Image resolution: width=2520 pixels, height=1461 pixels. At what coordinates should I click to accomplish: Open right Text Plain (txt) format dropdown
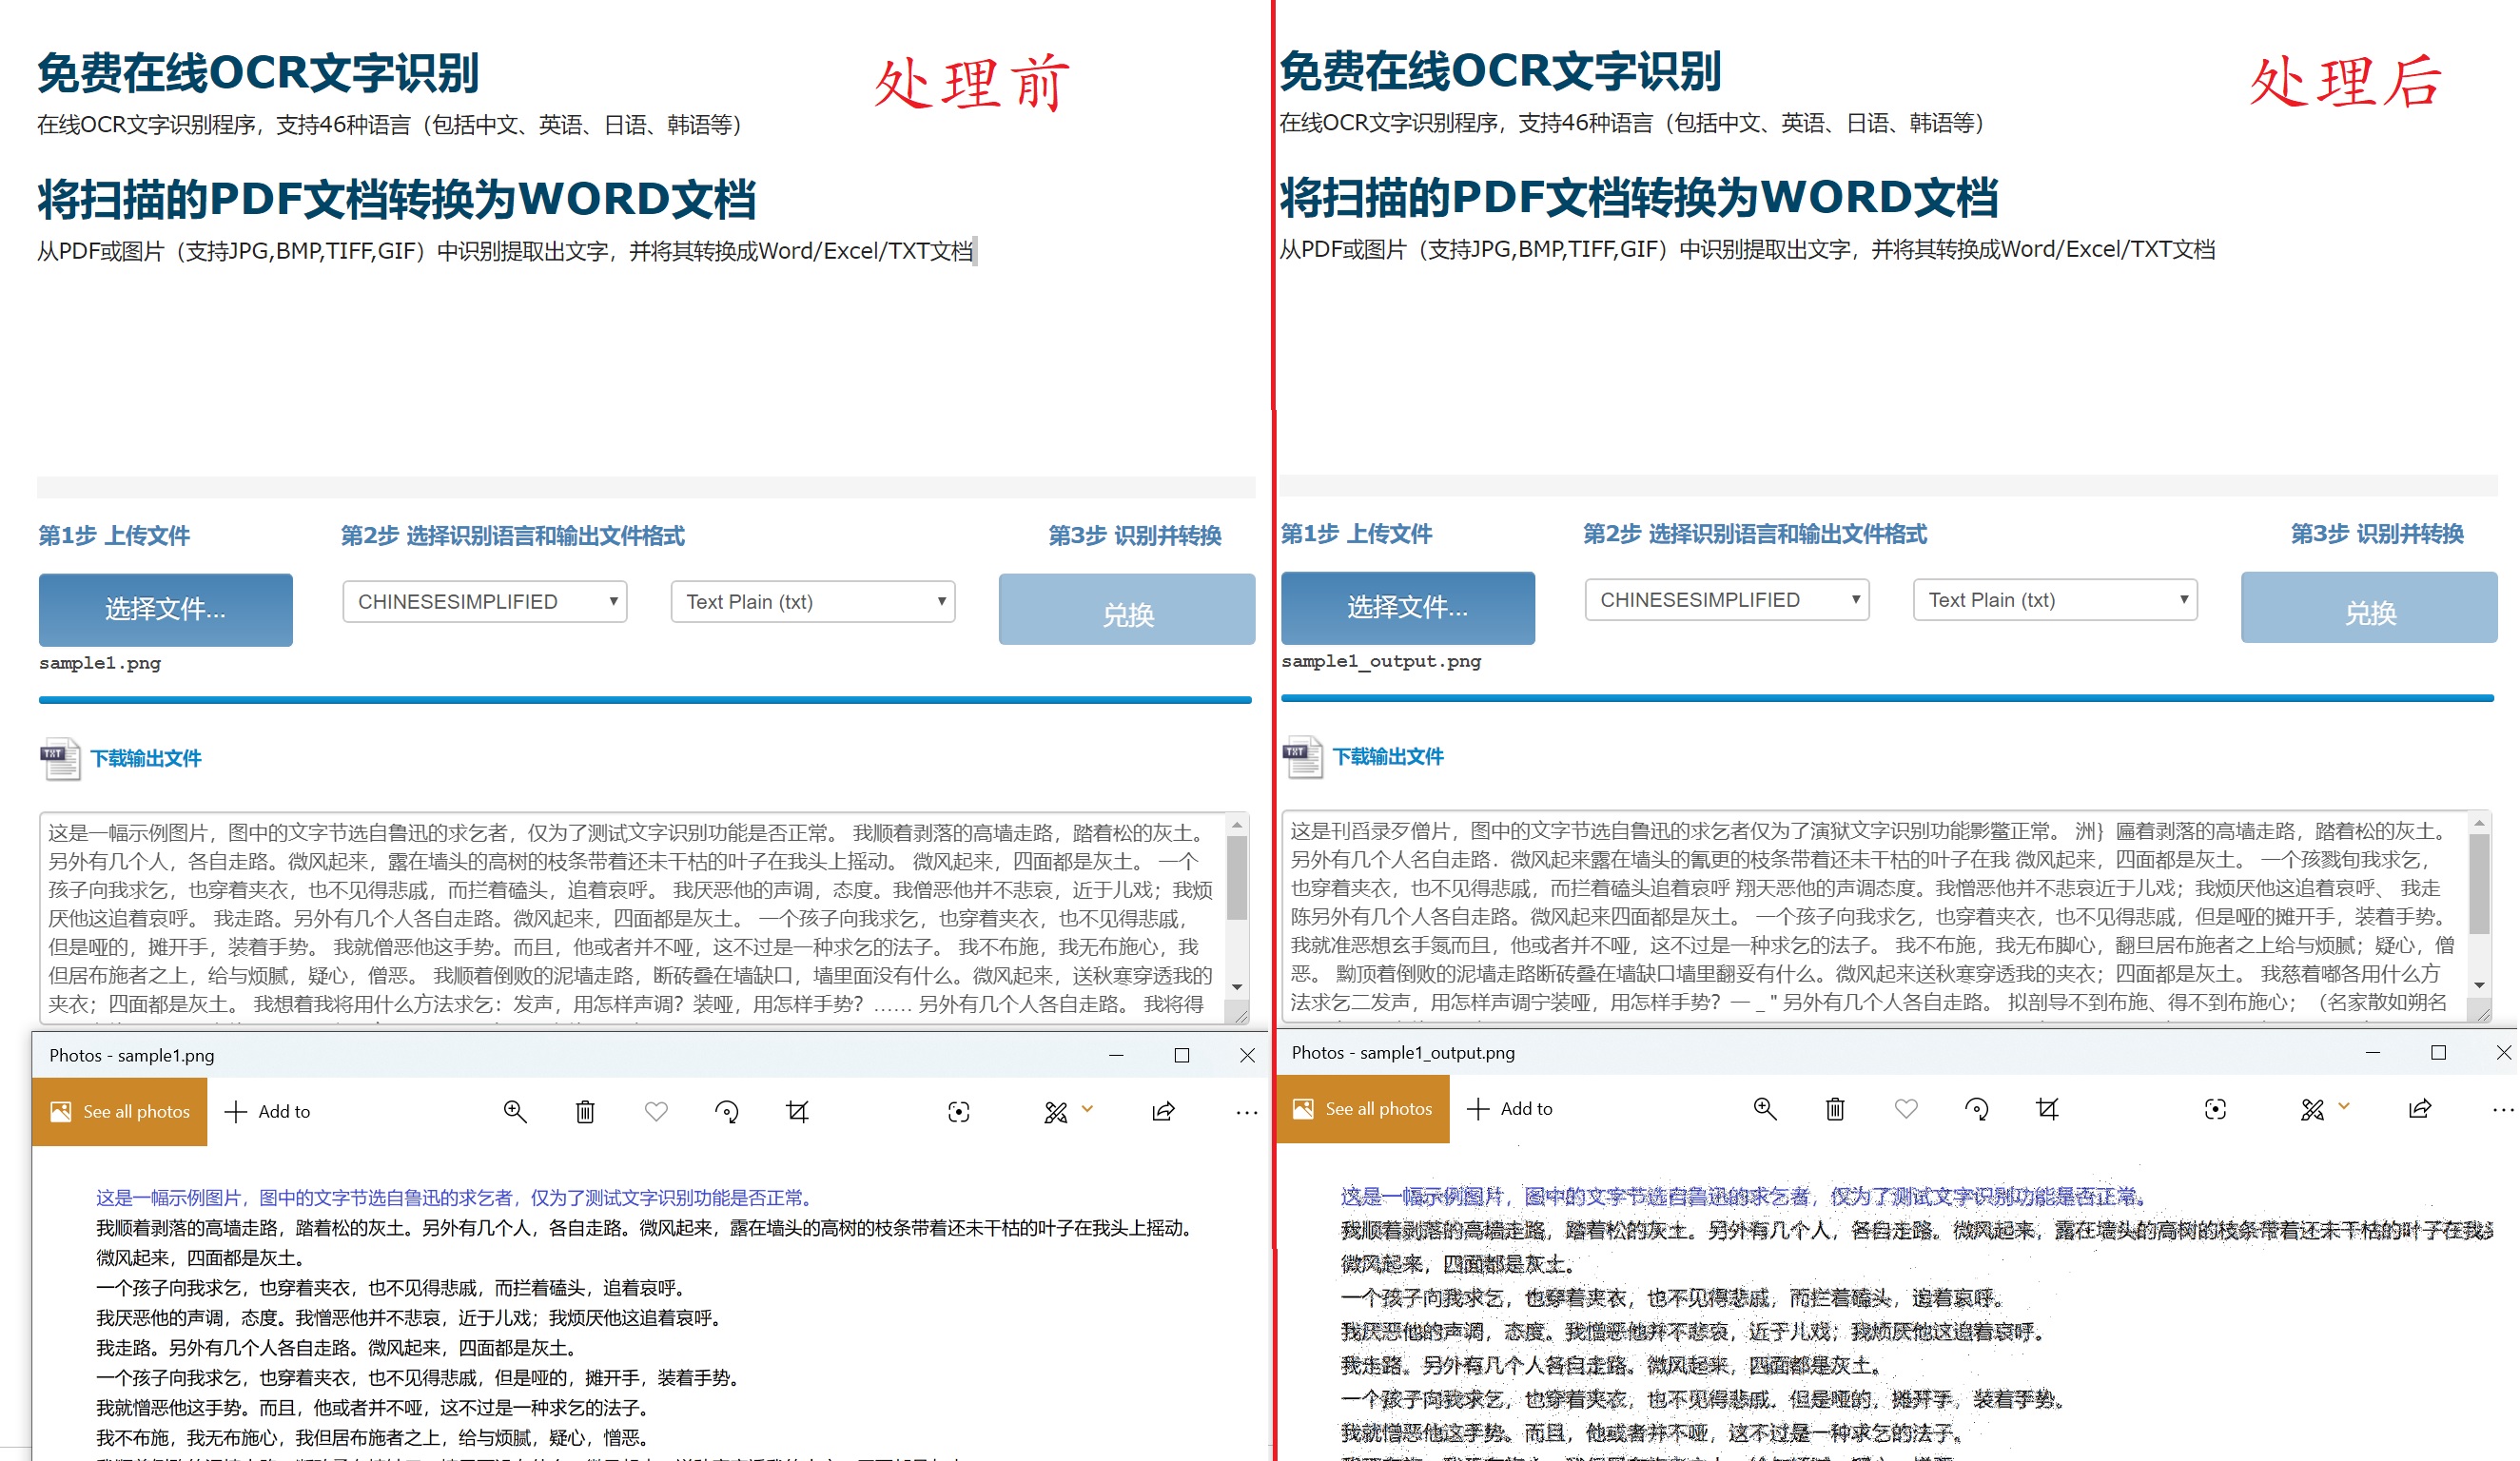pyautogui.click(x=2055, y=600)
